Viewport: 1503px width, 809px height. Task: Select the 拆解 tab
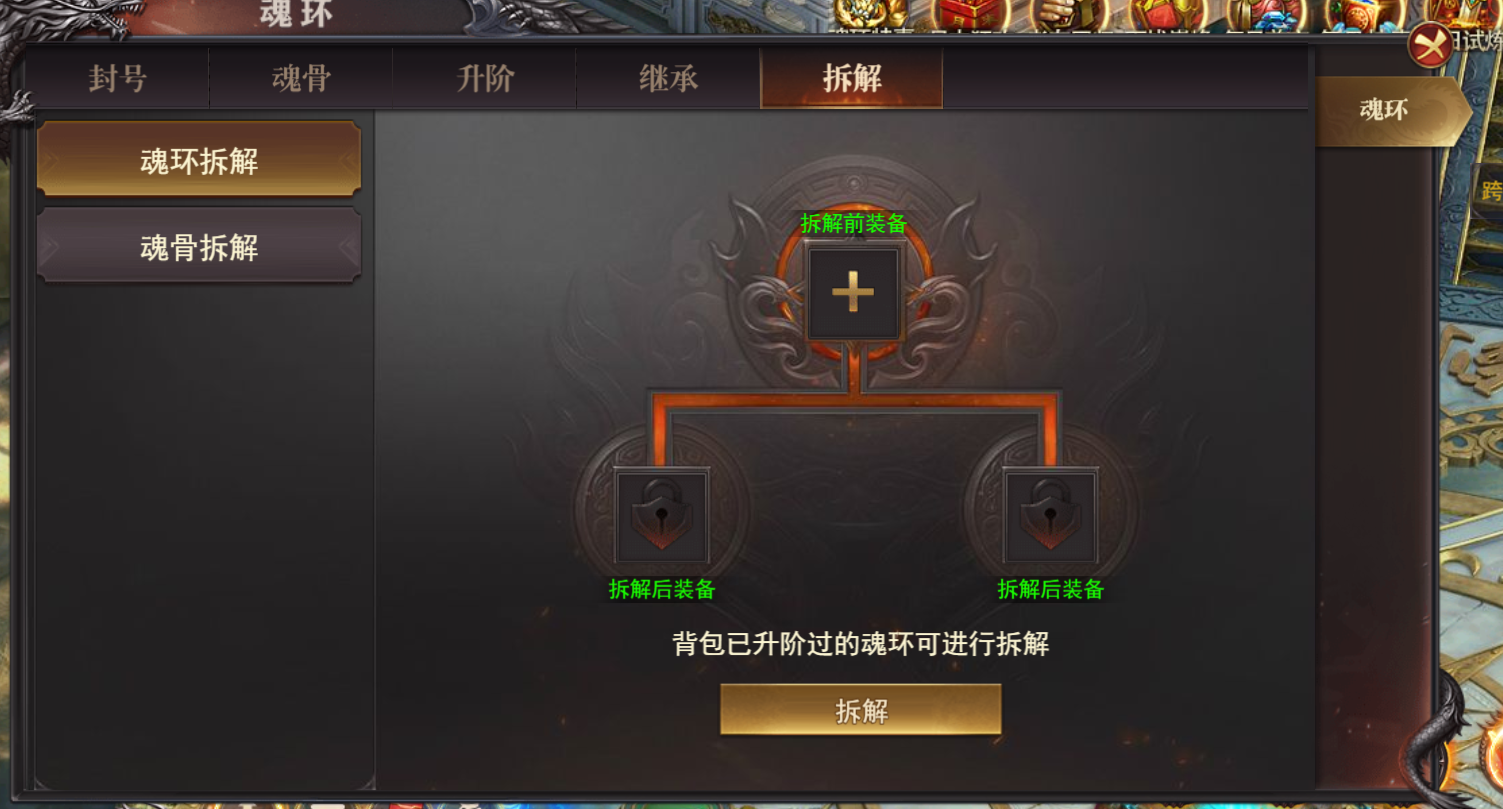tap(852, 78)
